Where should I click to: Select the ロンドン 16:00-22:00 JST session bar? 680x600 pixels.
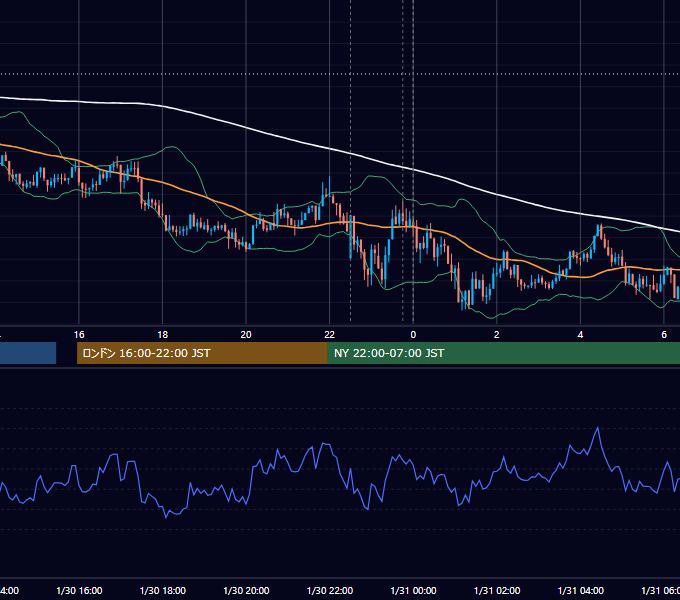click(202, 353)
